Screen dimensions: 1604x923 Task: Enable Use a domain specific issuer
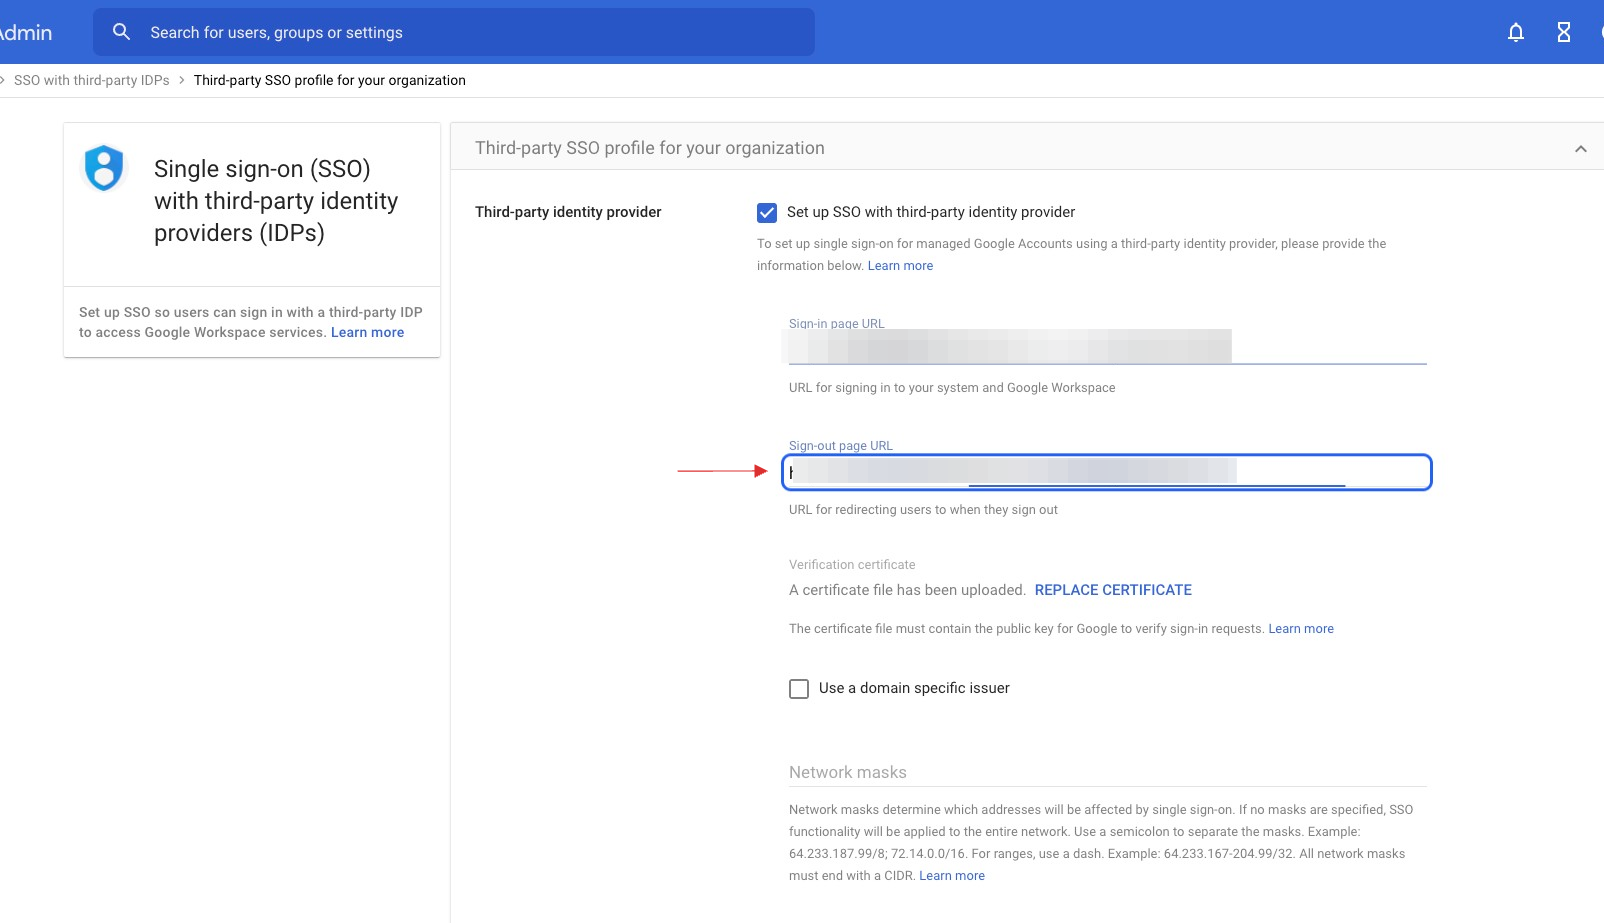(x=799, y=689)
